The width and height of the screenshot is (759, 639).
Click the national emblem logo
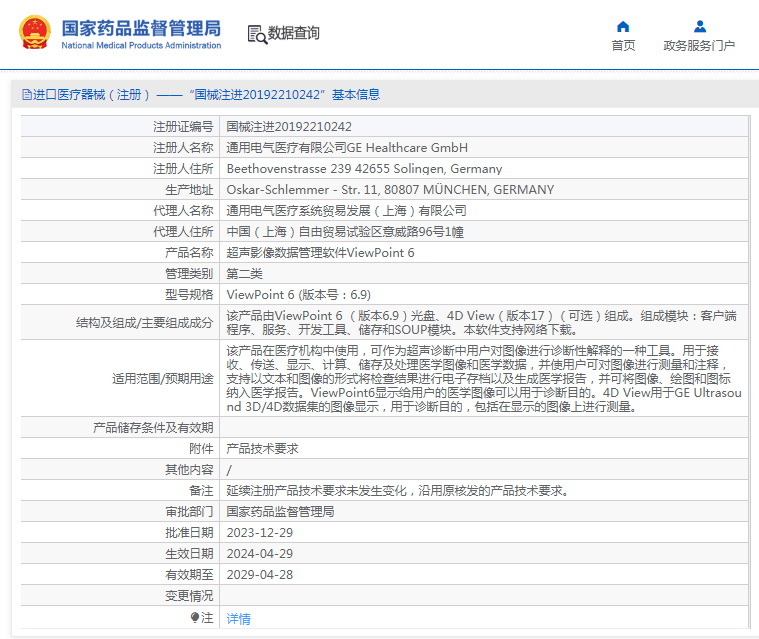coord(35,32)
